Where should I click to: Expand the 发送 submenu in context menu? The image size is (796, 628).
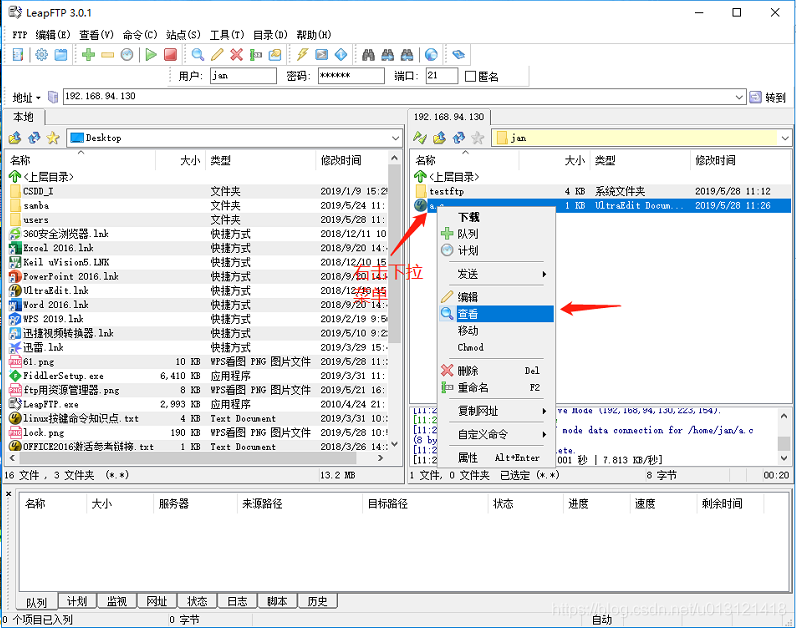[496, 274]
